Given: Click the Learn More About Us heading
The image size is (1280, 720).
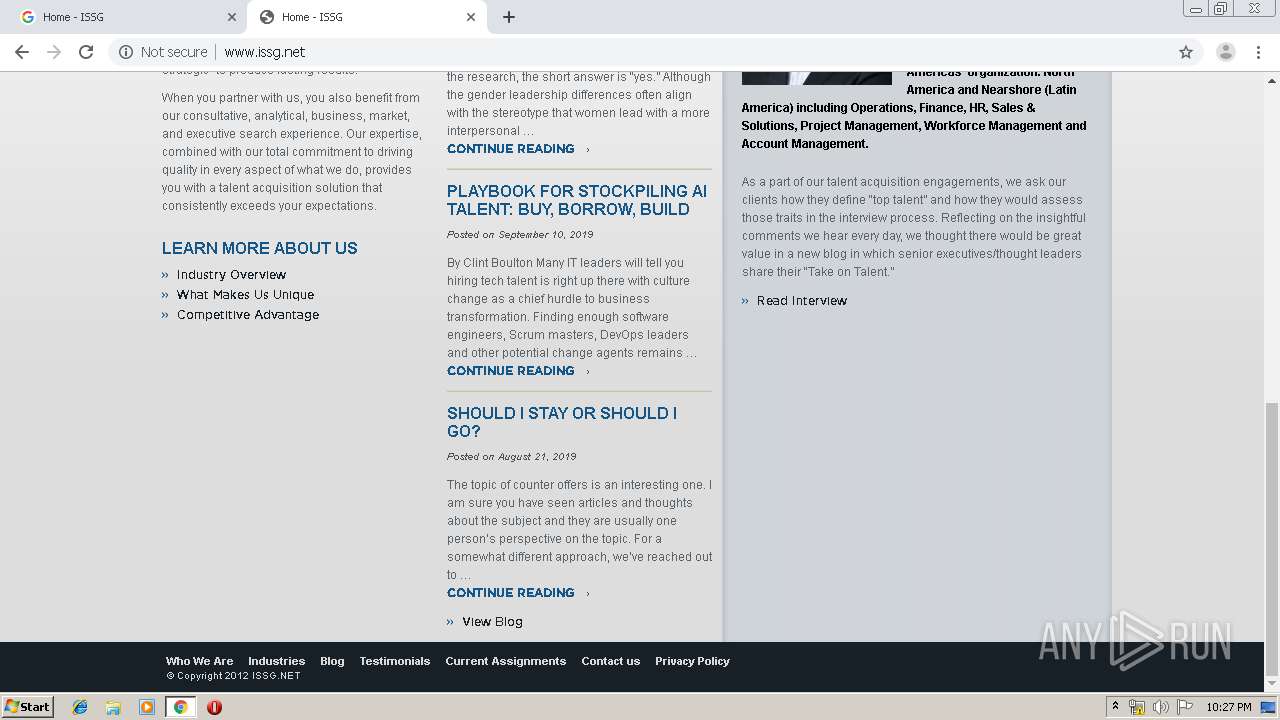Looking at the screenshot, I should (260, 248).
